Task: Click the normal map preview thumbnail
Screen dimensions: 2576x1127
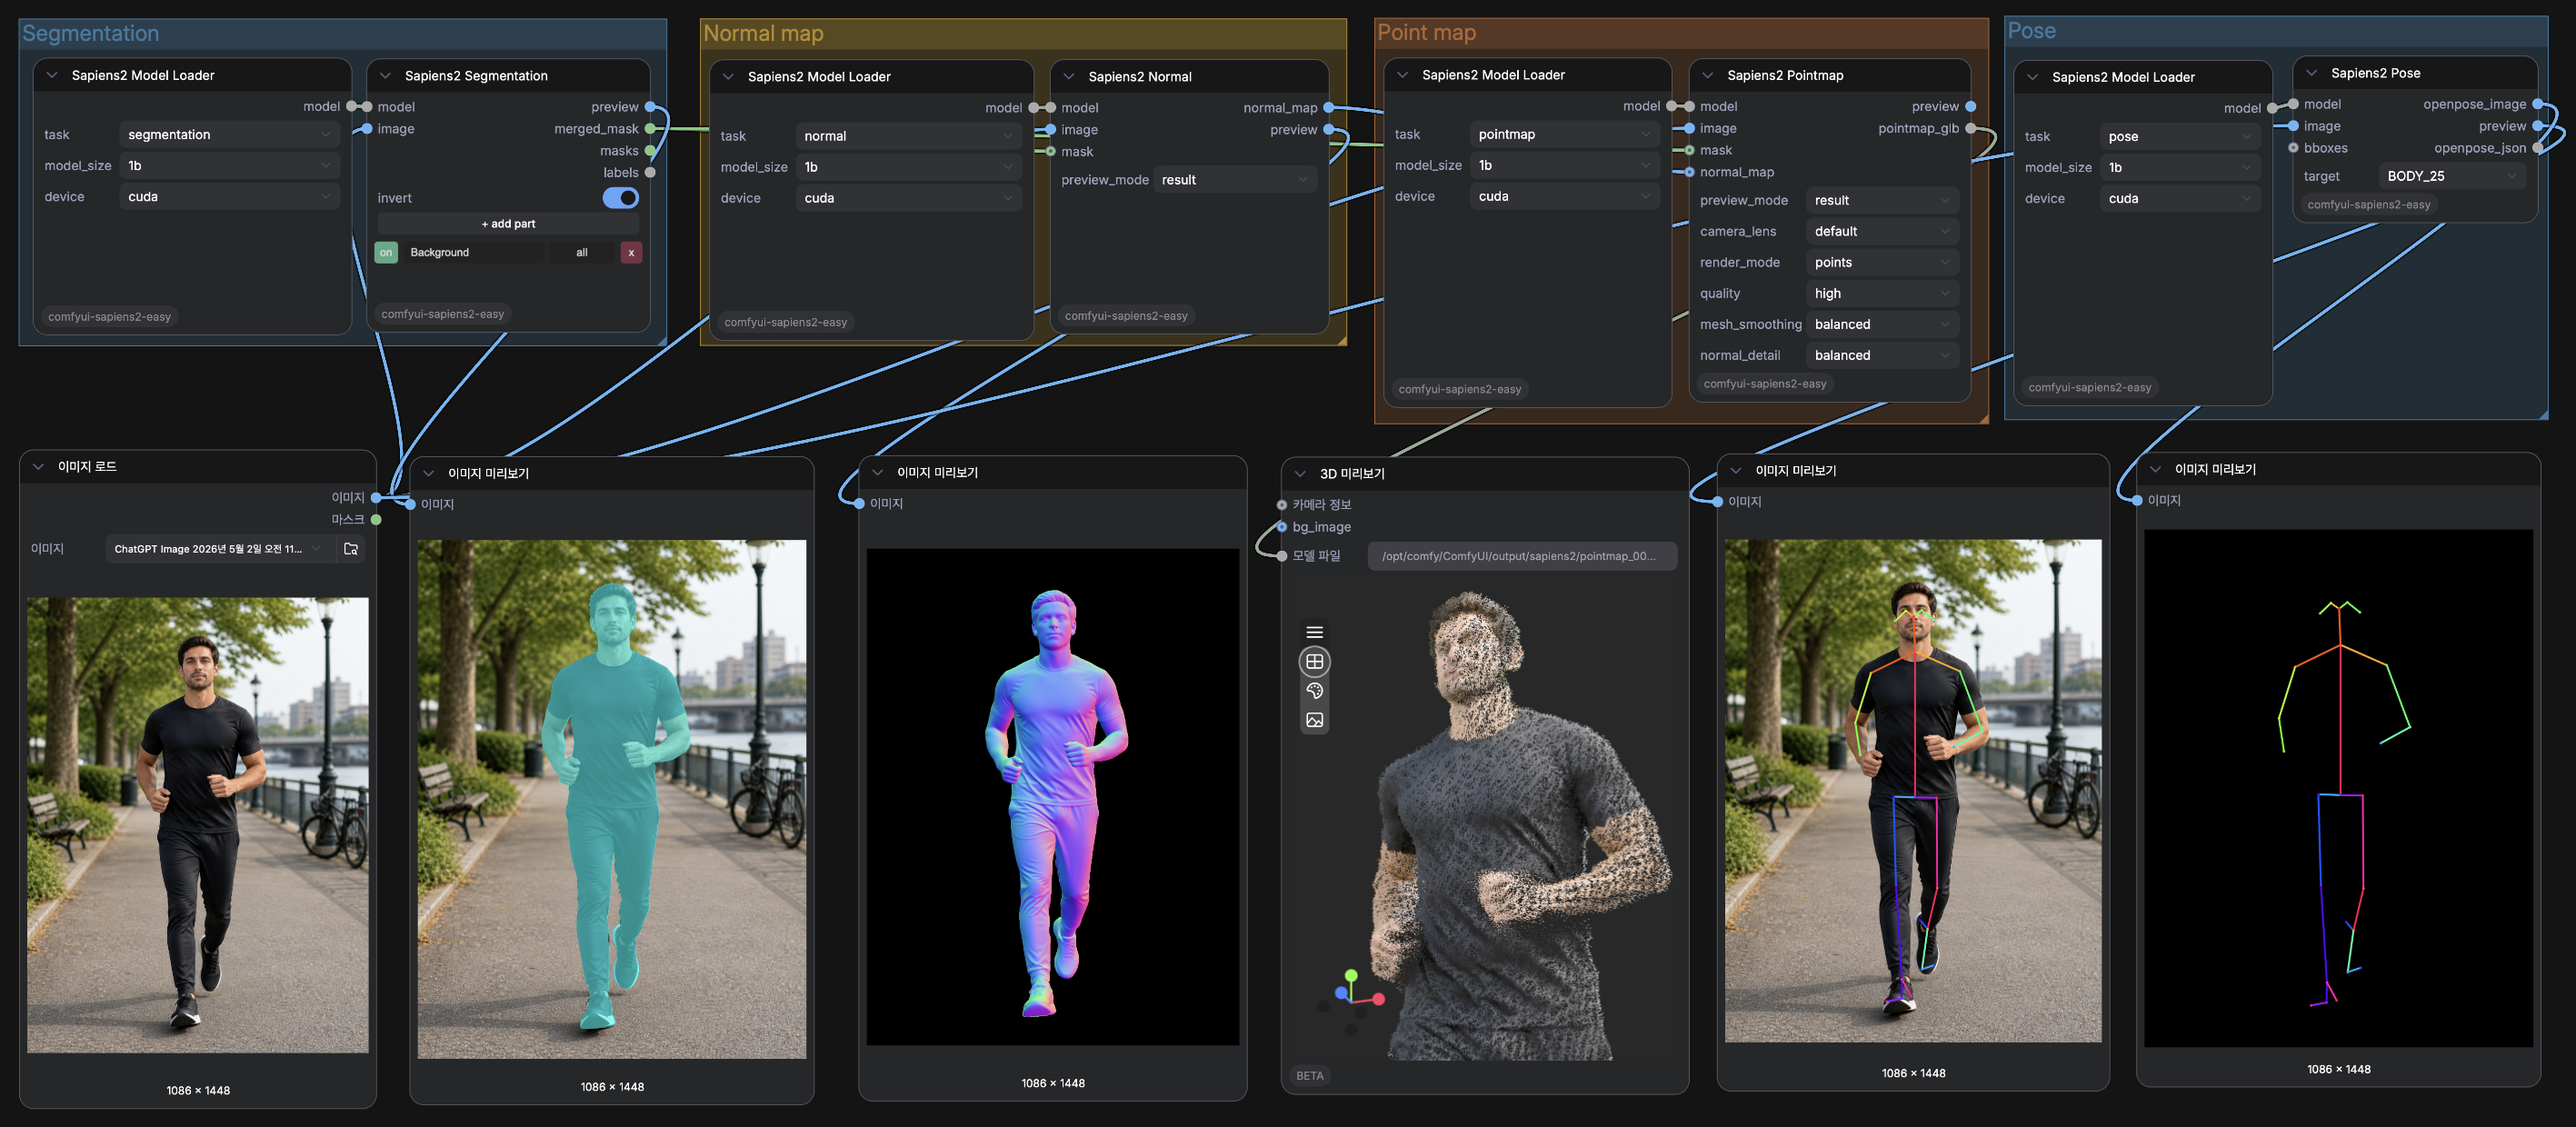Action: point(1052,797)
